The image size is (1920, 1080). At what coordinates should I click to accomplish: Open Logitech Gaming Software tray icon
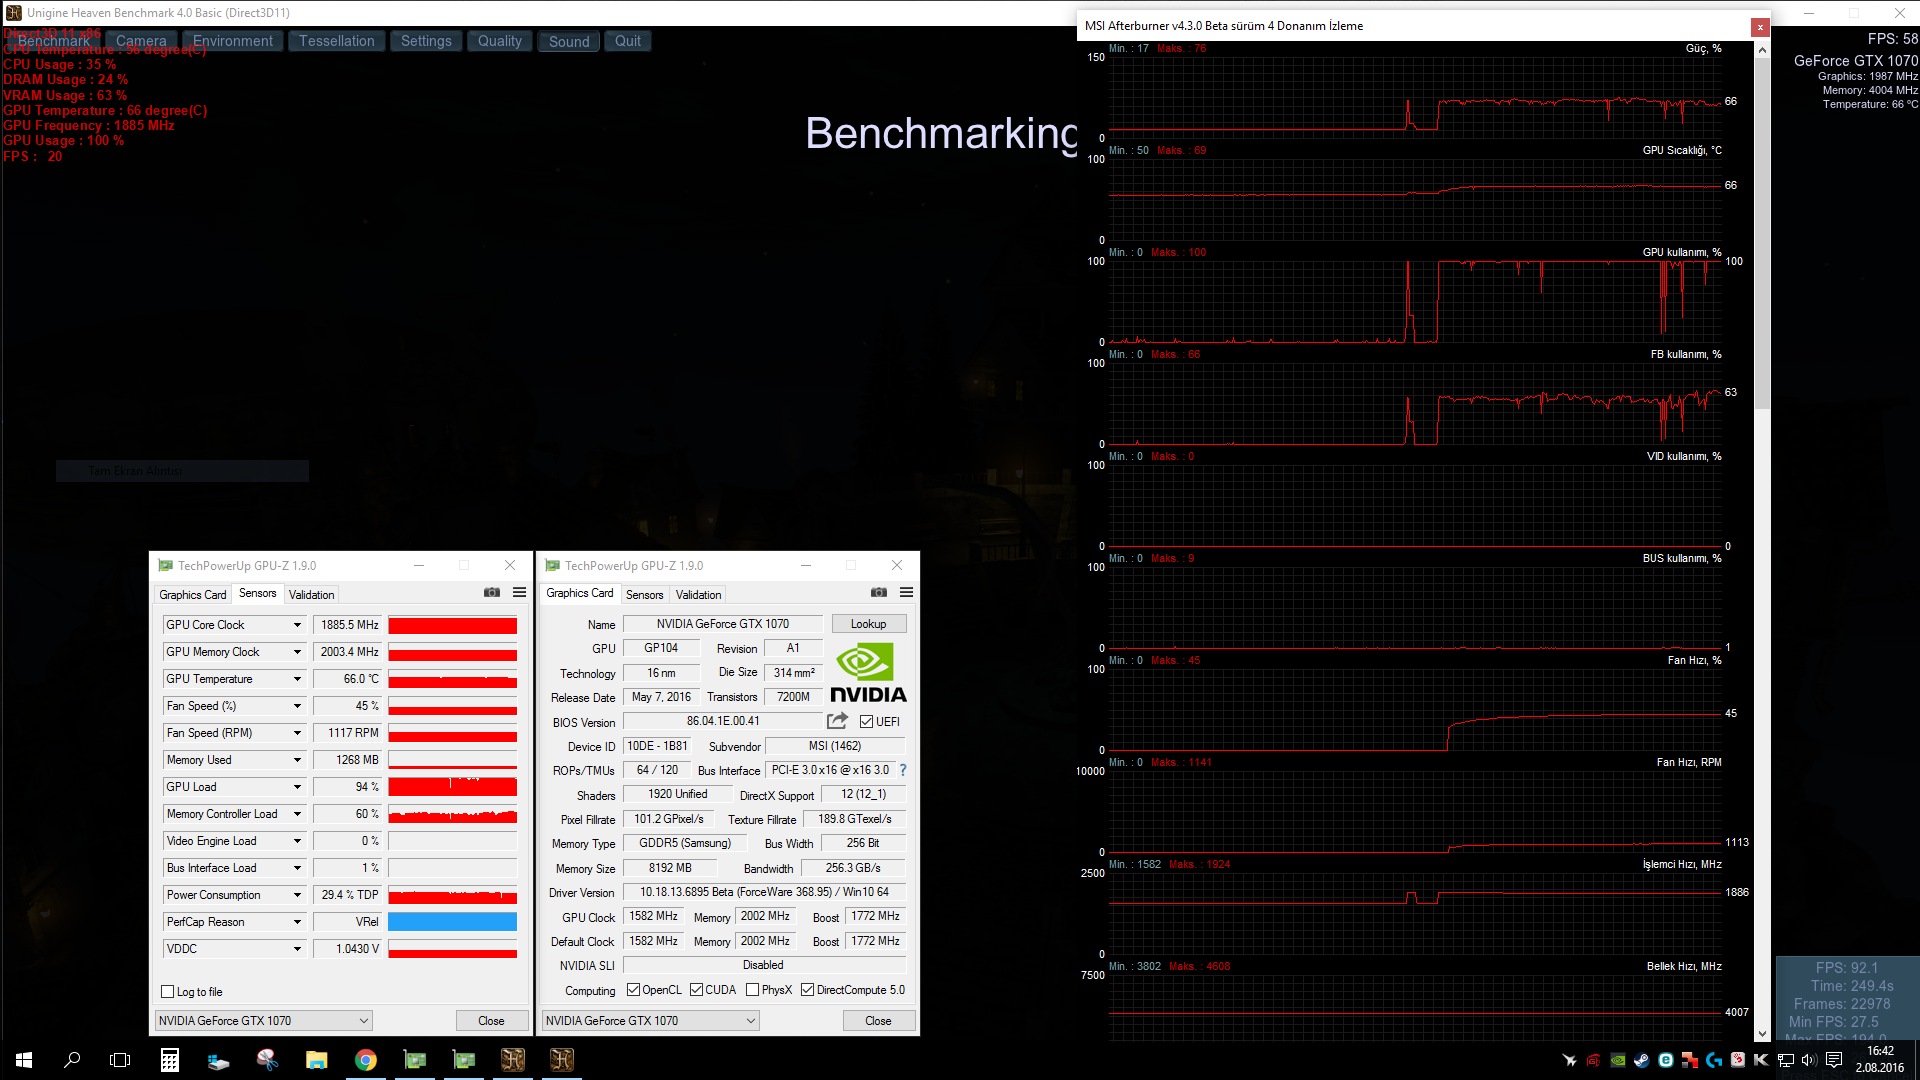click(1714, 1060)
